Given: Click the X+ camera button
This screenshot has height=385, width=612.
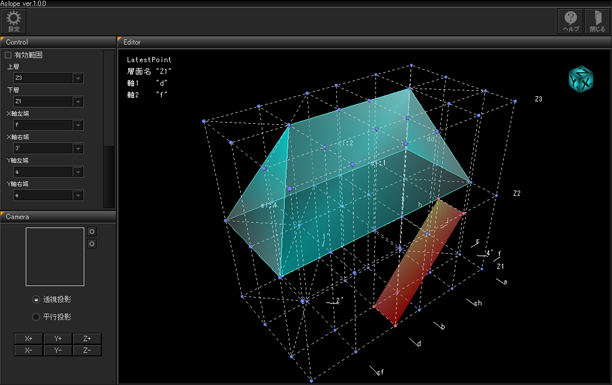Looking at the screenshot, I should tap(28, 339).
